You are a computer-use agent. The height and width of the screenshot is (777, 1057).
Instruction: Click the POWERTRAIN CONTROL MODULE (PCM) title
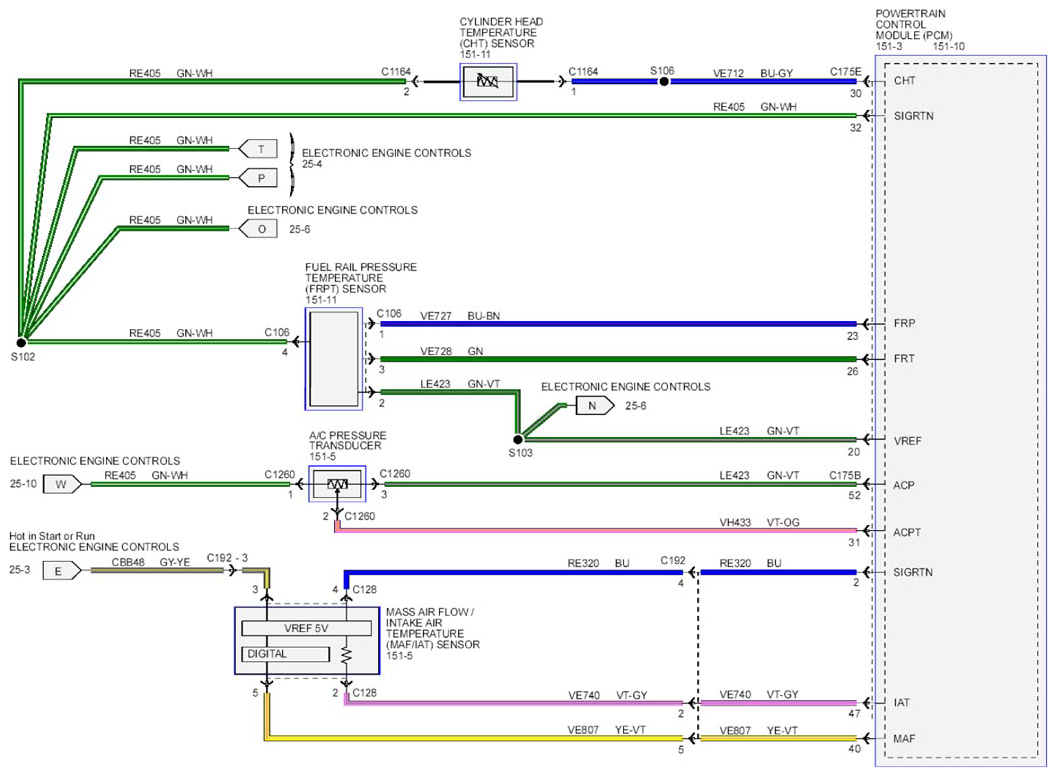(x=913, y=24)
